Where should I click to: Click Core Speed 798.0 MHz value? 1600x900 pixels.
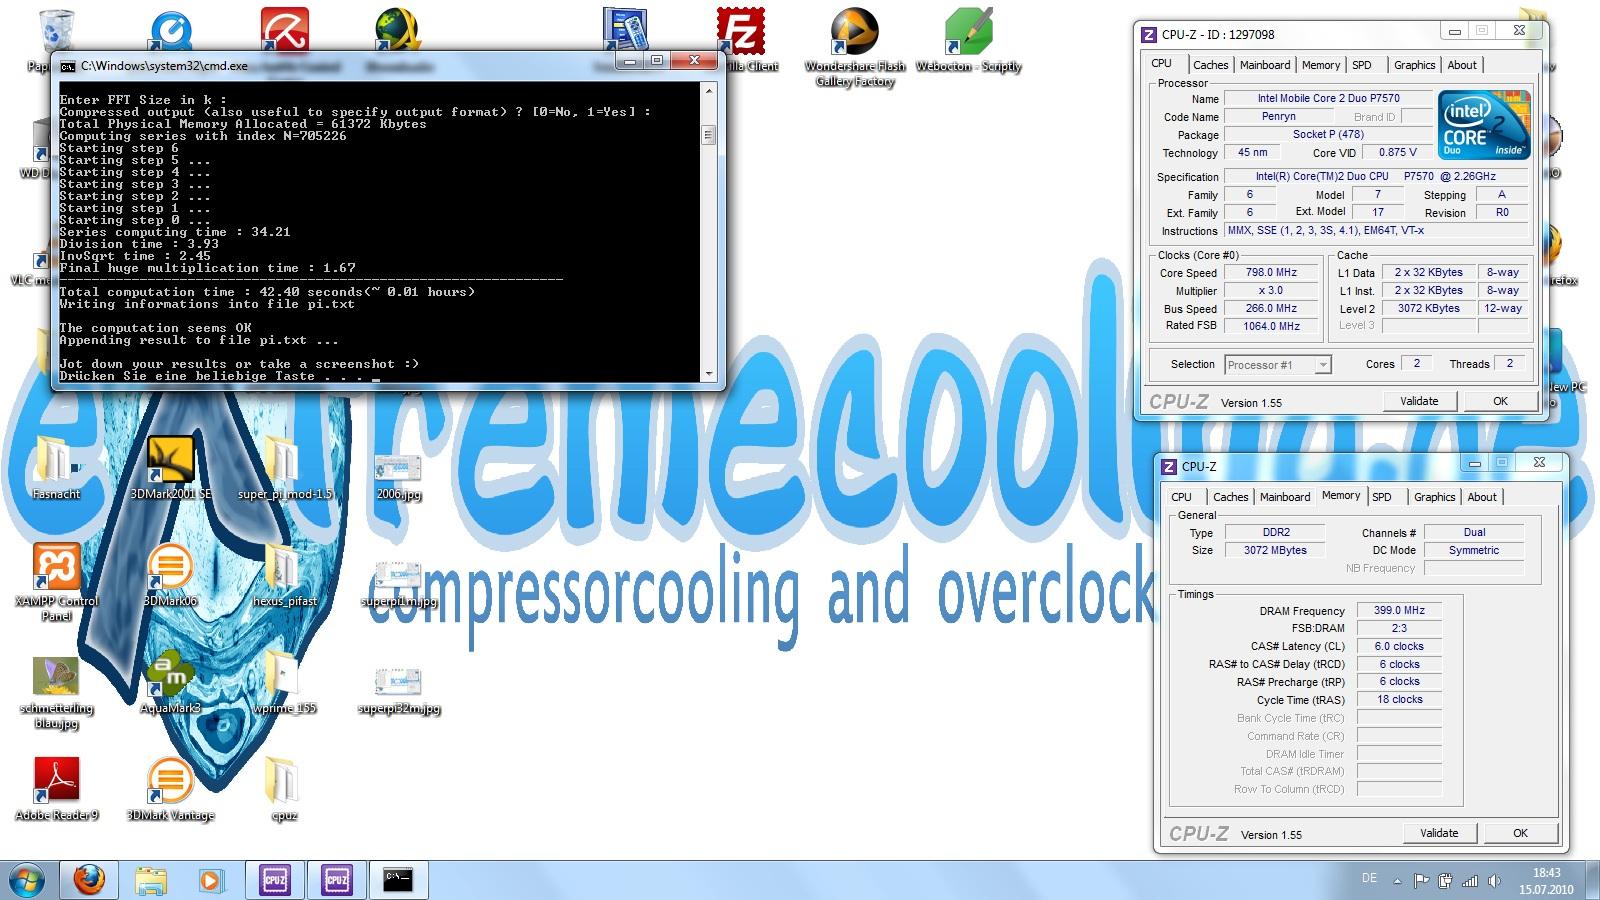point(1271,272)
